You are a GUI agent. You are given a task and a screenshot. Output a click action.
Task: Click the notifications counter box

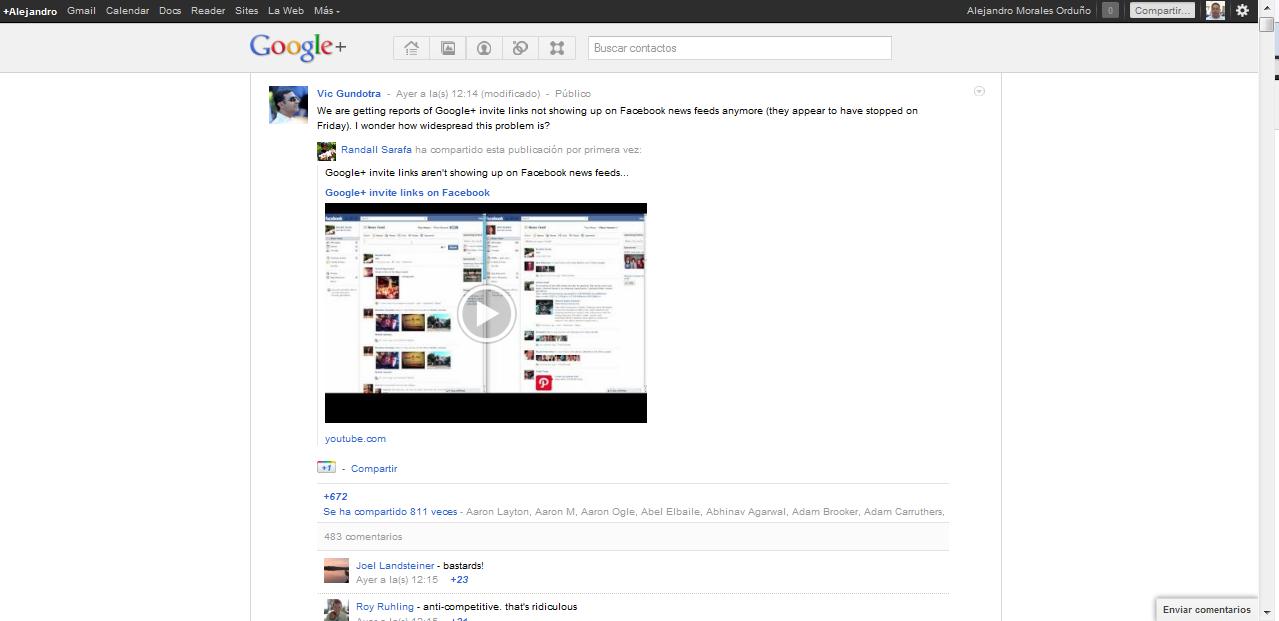click(1110, 11)
